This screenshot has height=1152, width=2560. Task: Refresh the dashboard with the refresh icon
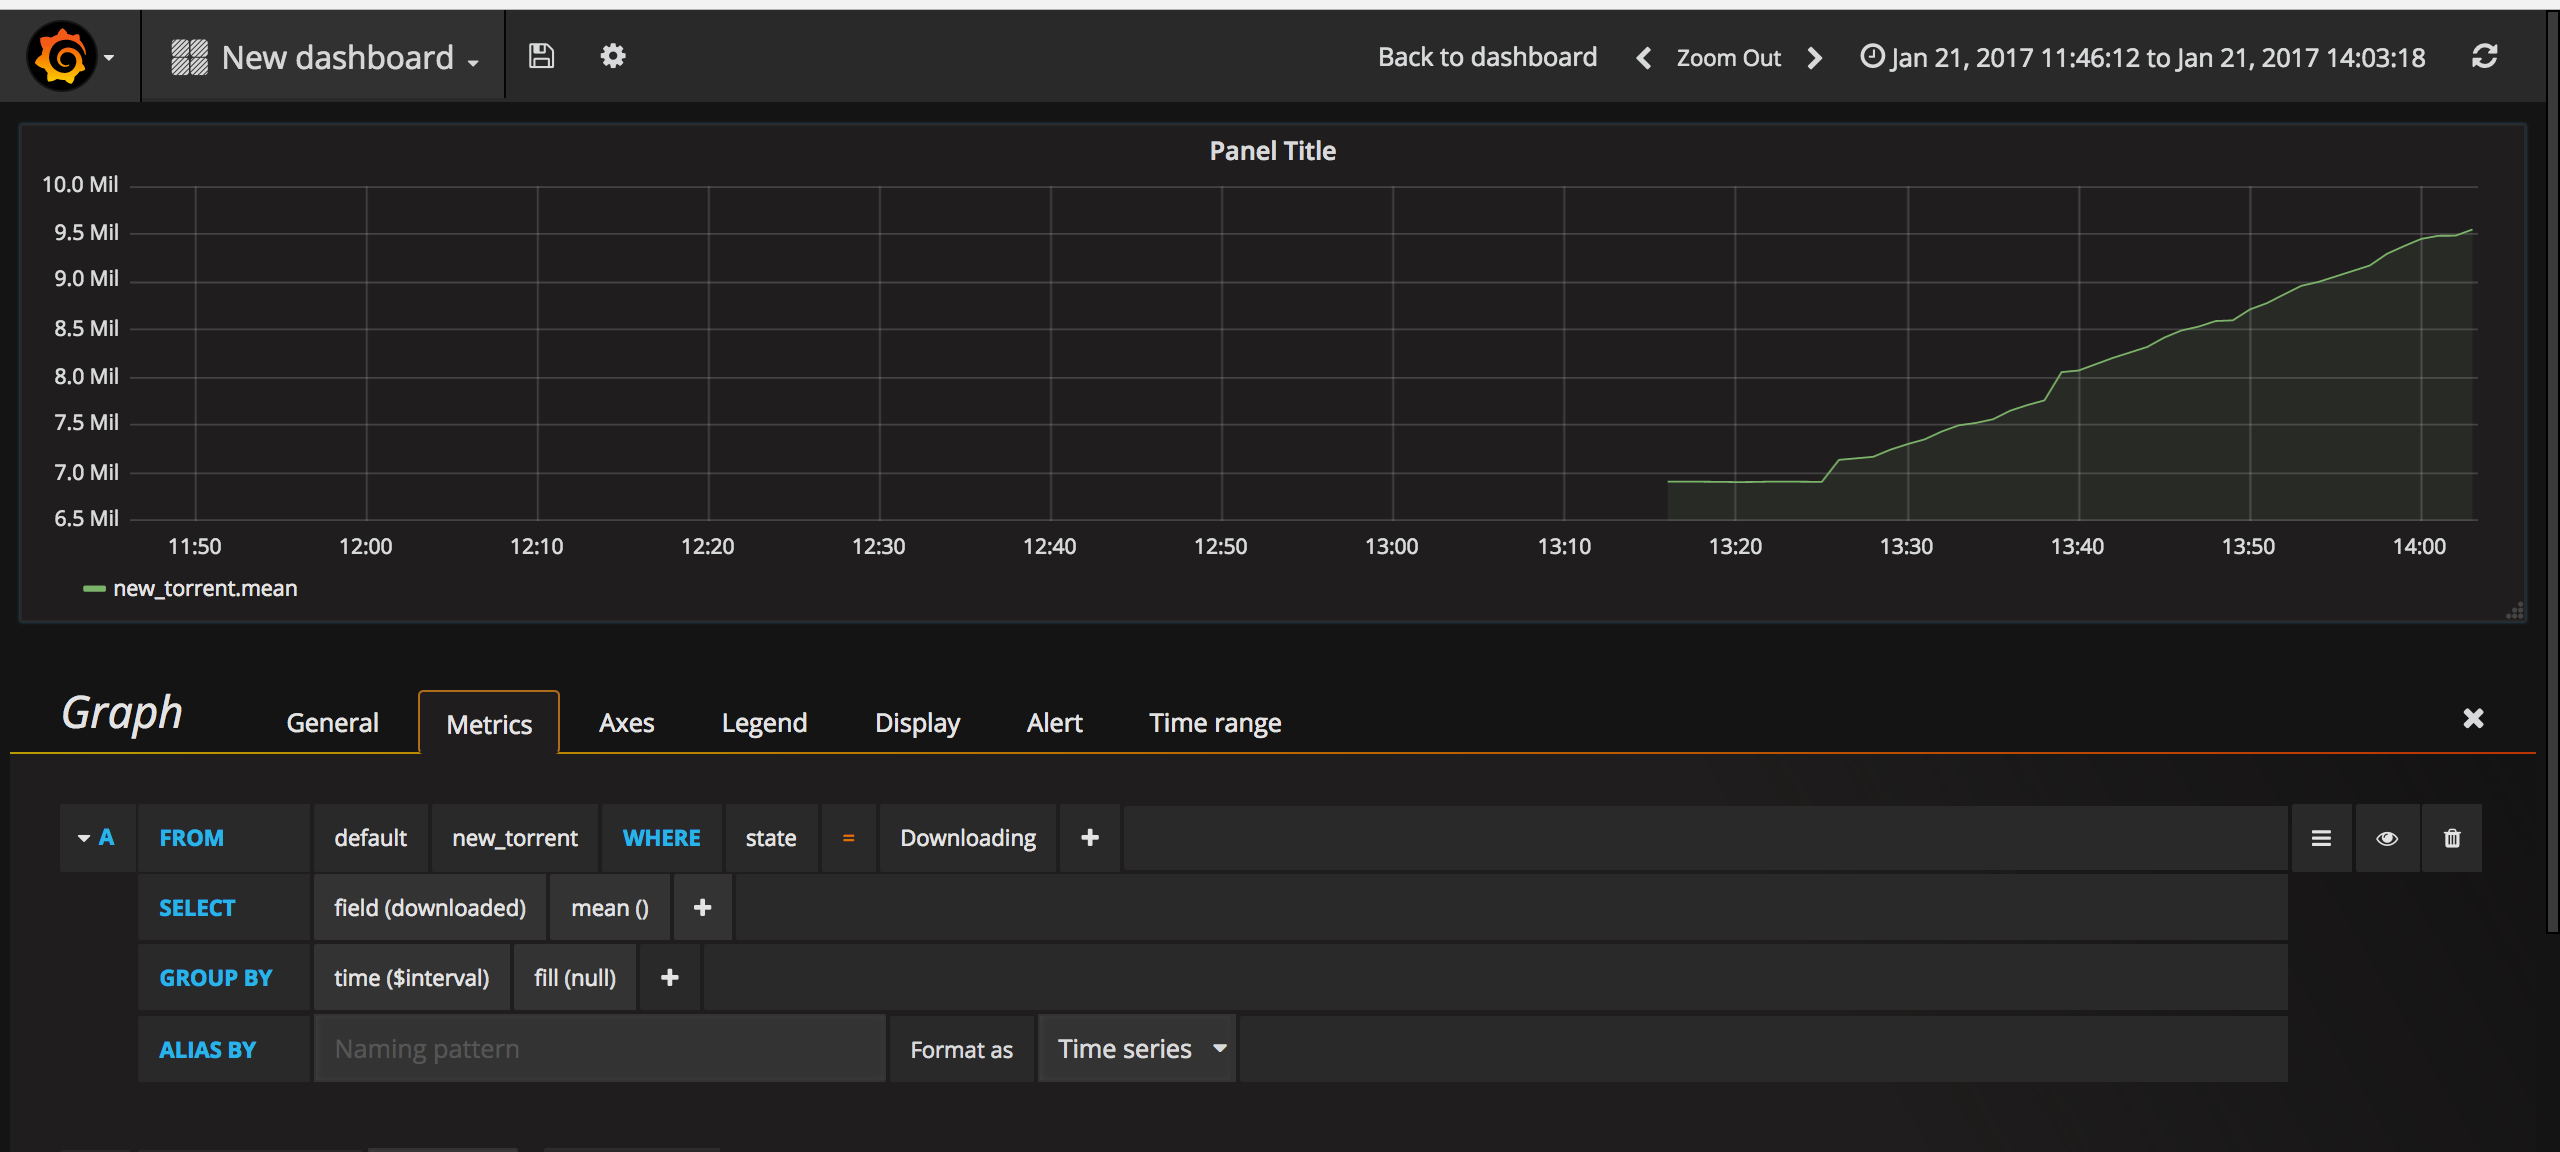tap(2487, 56)
